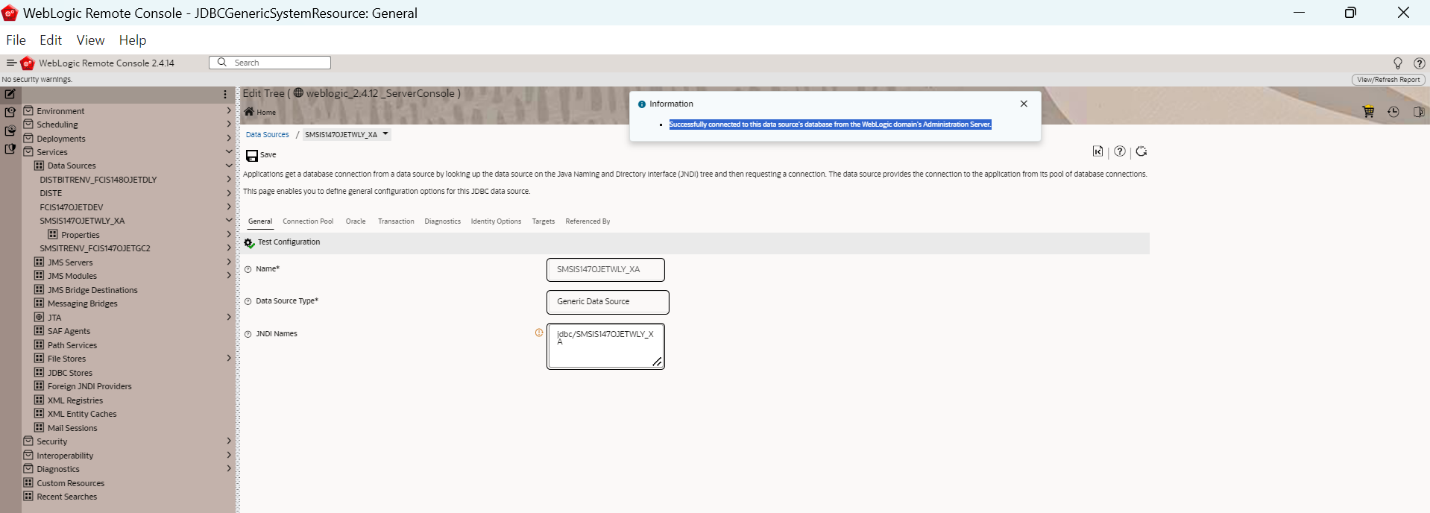Click the help icon next to JNDI Names

pyautogui.click(x=249, y=334)
